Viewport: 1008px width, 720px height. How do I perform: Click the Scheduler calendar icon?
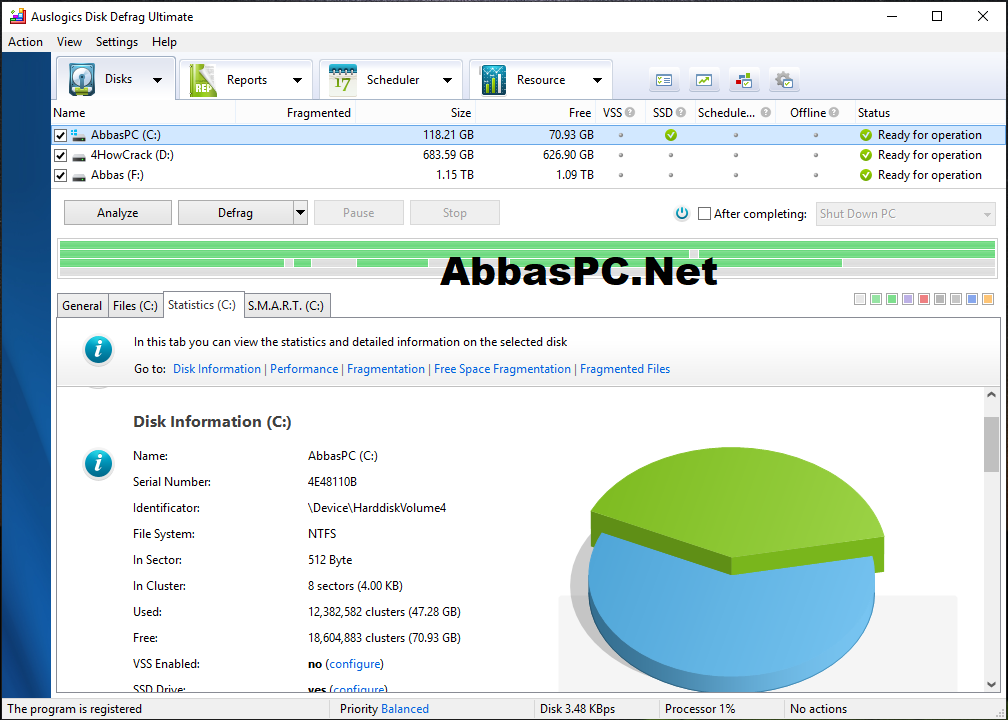pos(343,80)
